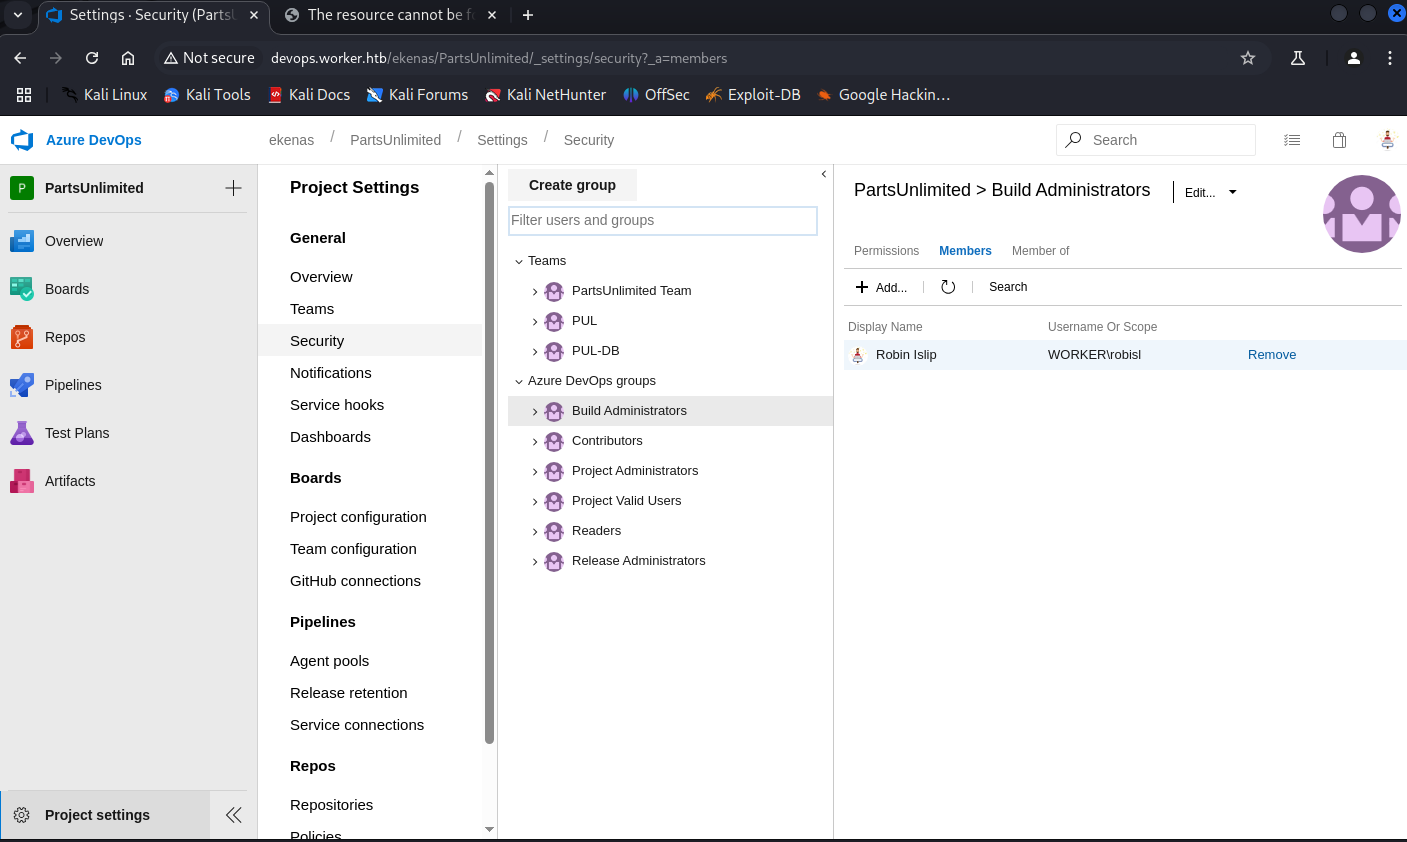Image resolution: width=1407 pixels, height=842 pixels.
Task: Switch to the Members tab
Action: [965, 251]
